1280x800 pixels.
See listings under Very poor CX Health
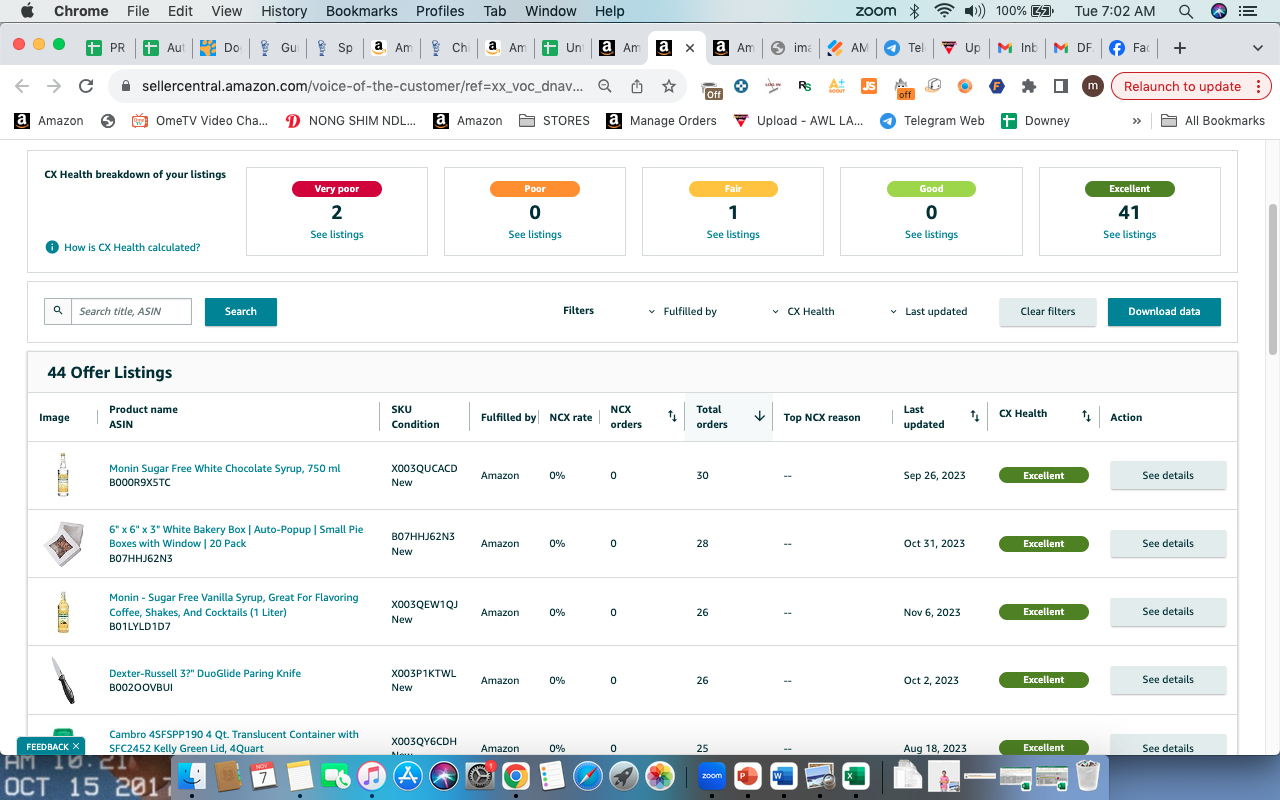click(x=337, y=235)
